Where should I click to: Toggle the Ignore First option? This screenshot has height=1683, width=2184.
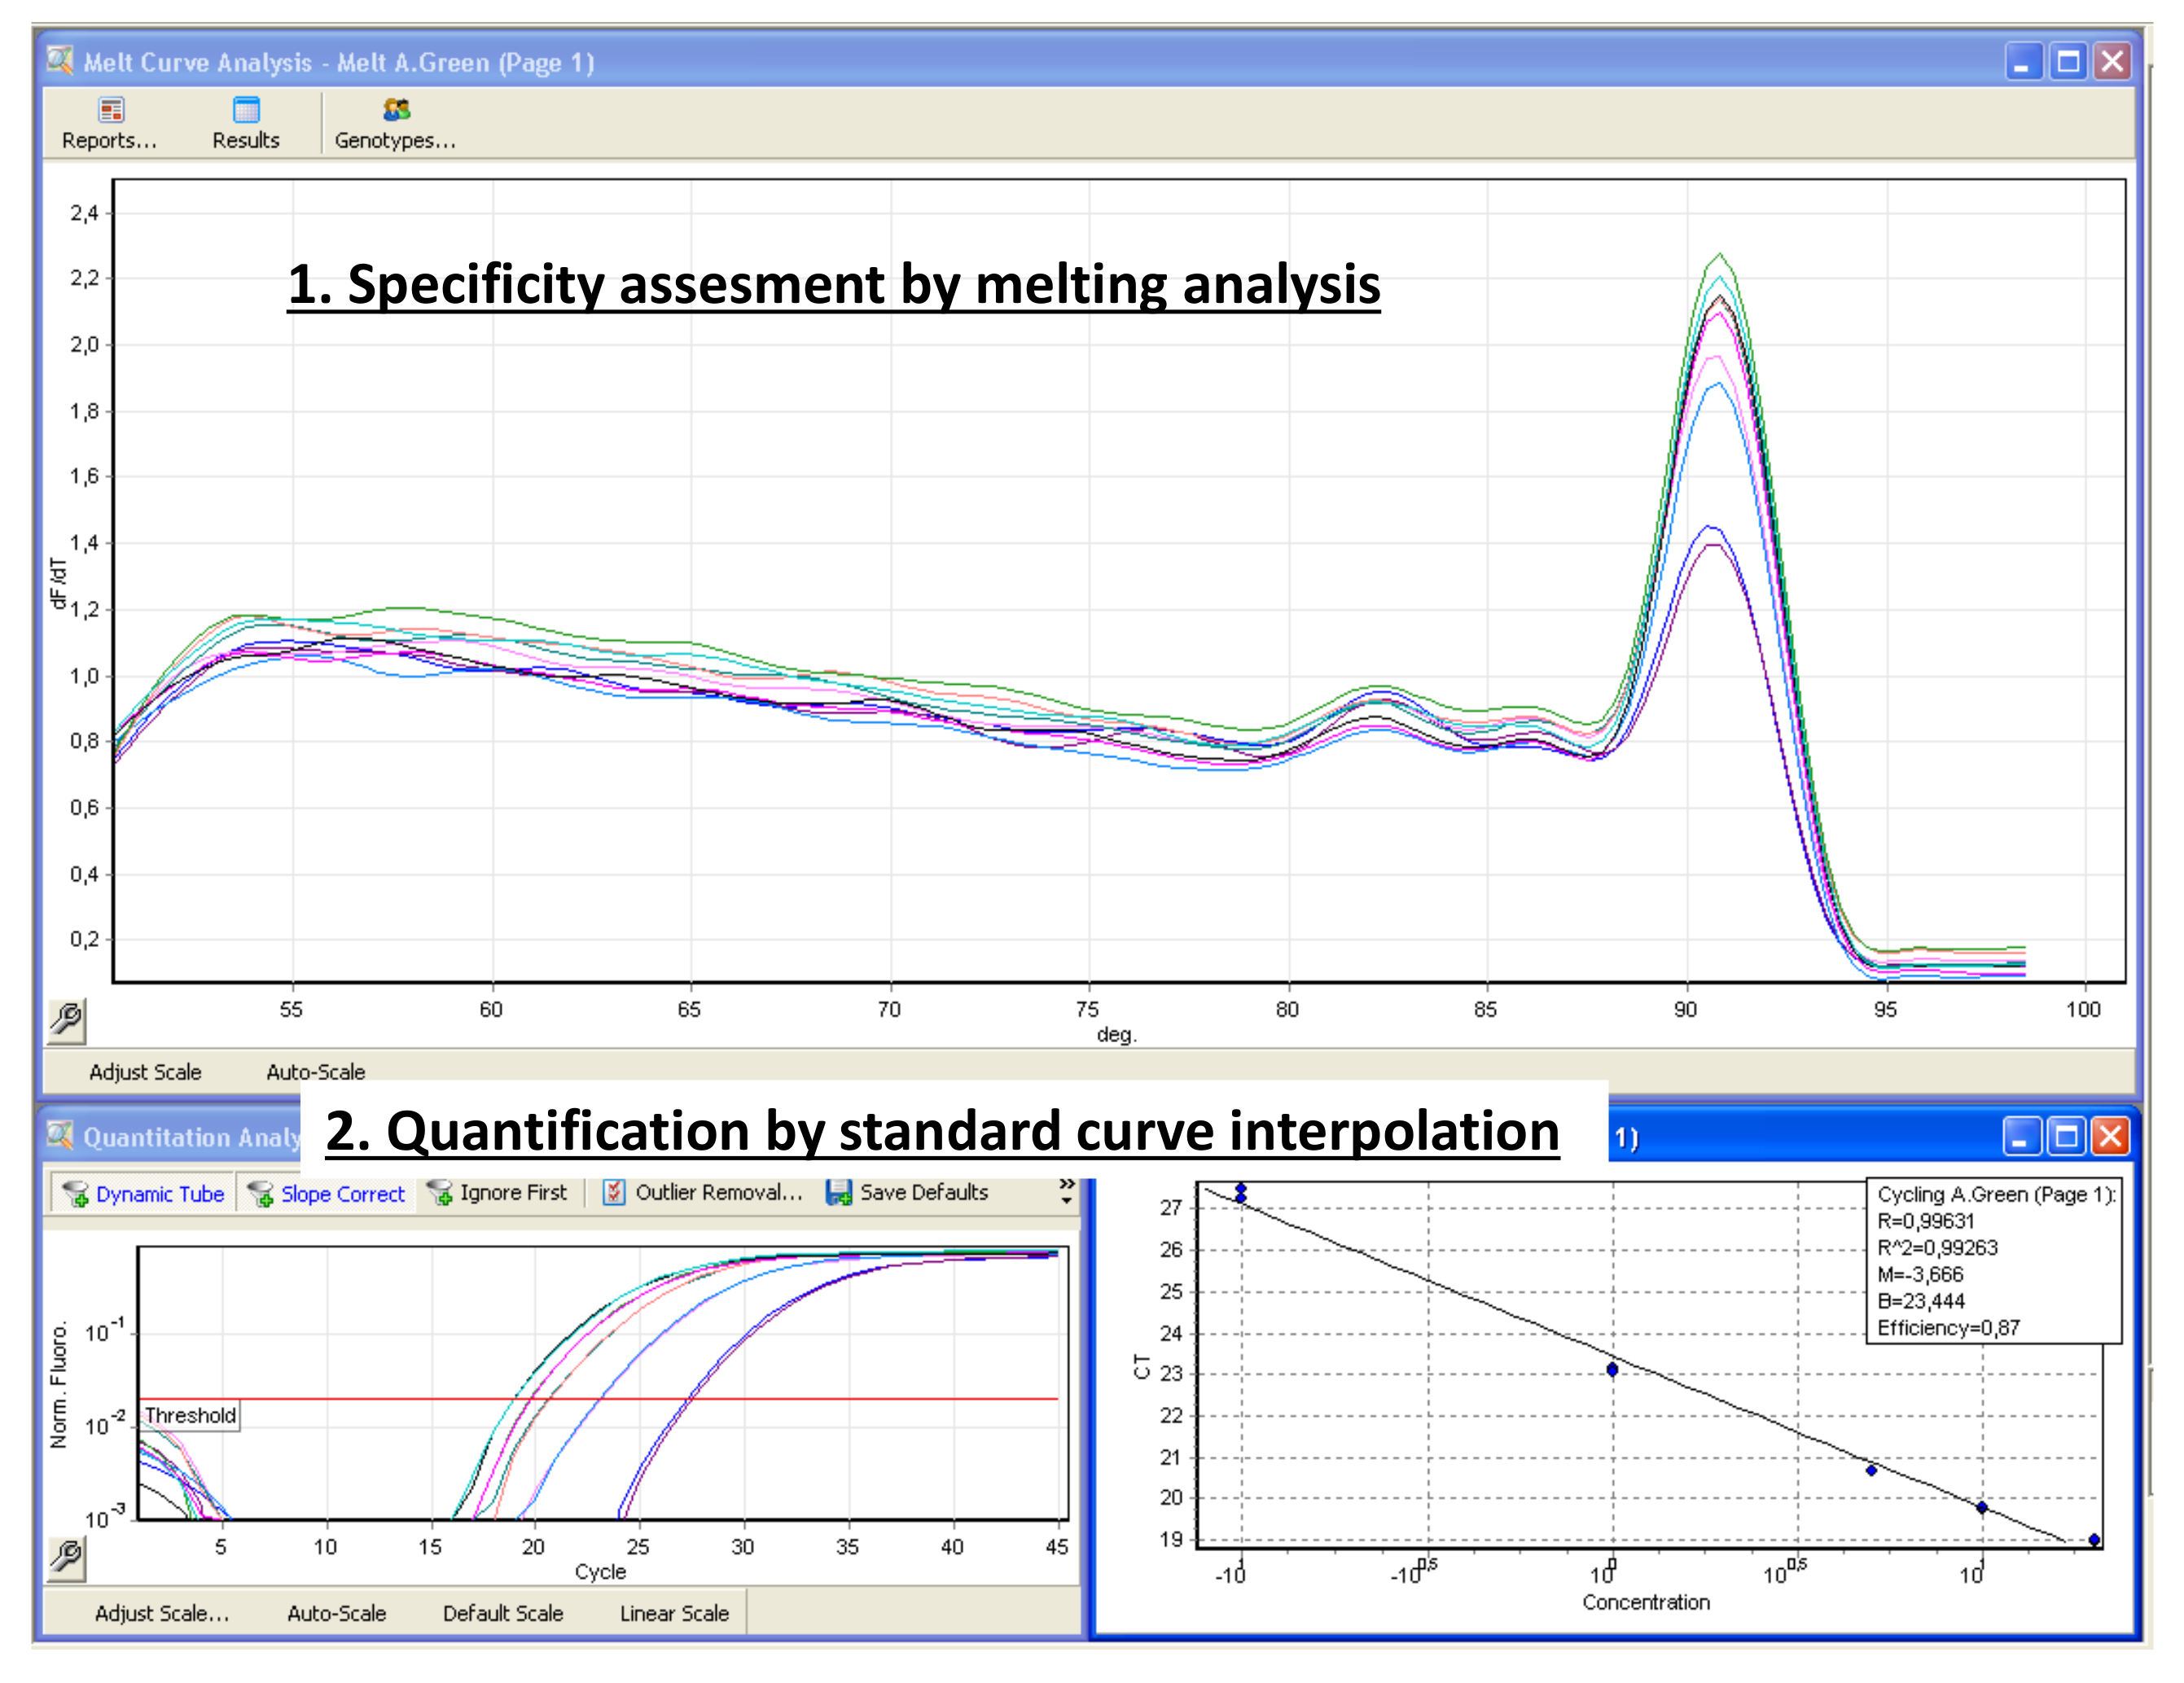[497, 1192]
